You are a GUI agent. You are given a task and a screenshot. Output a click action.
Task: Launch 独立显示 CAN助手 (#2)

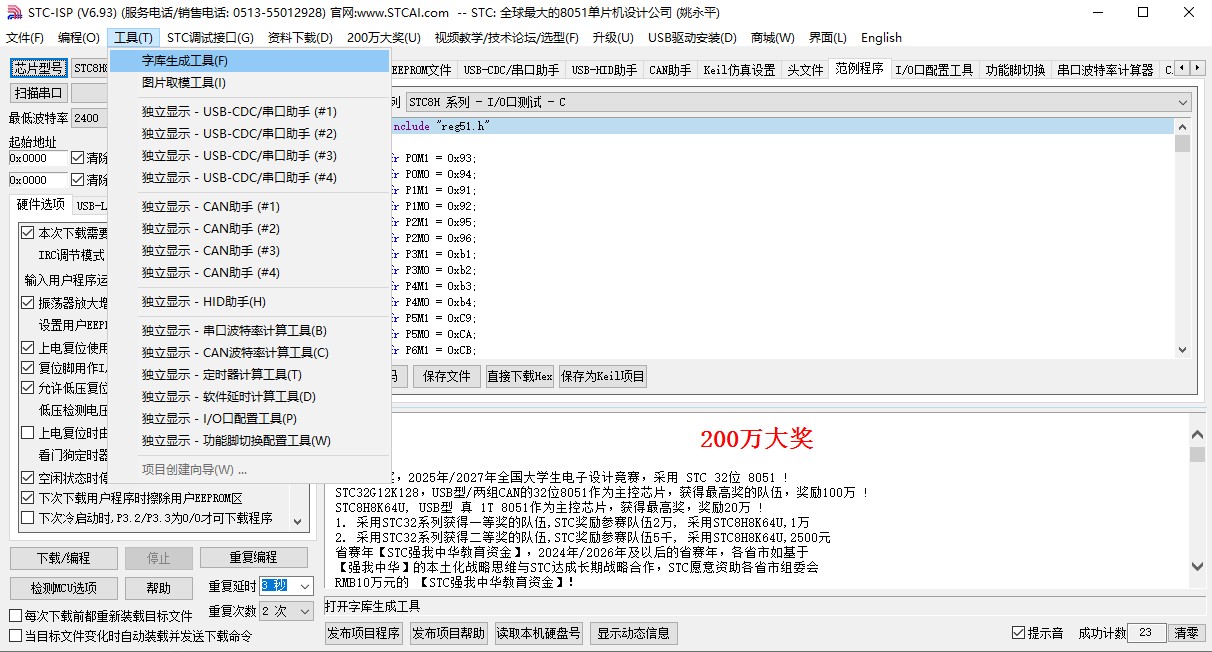[248, 229]
